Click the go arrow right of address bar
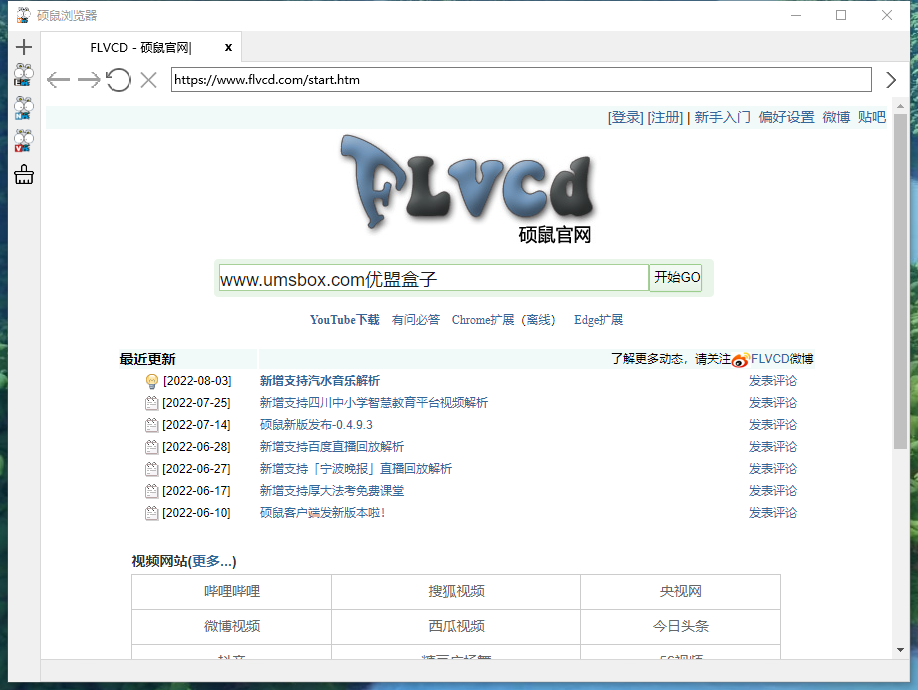 (x=890, y=80)
